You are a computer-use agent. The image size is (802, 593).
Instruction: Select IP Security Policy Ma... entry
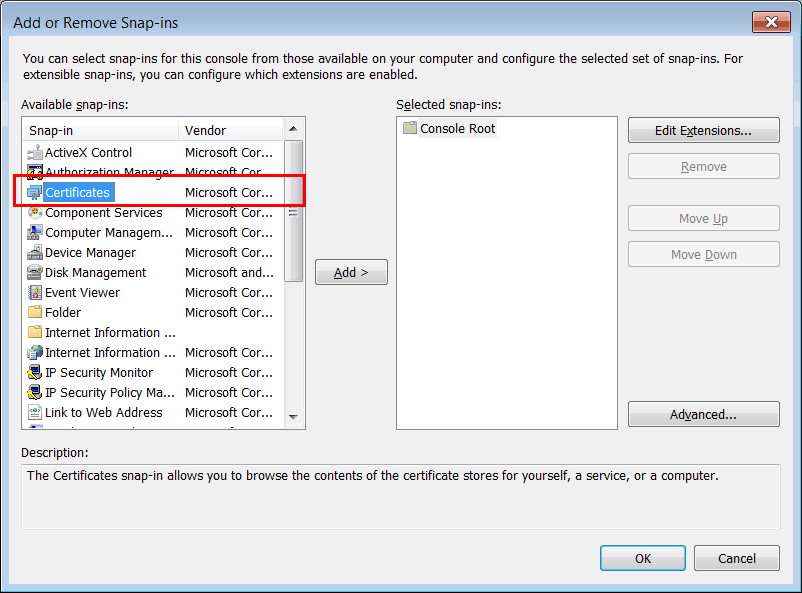(x=110, y=392)
